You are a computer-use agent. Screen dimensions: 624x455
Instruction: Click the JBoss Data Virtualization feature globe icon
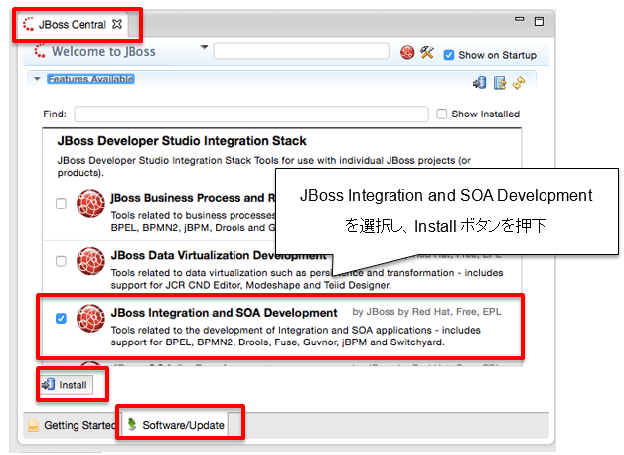[91, 261]
